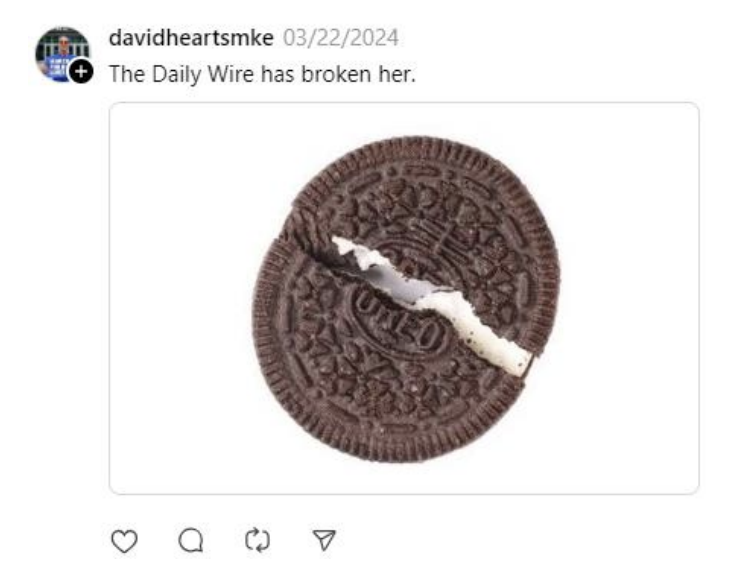Open the broken Oreo cookie image

point(404,298)
